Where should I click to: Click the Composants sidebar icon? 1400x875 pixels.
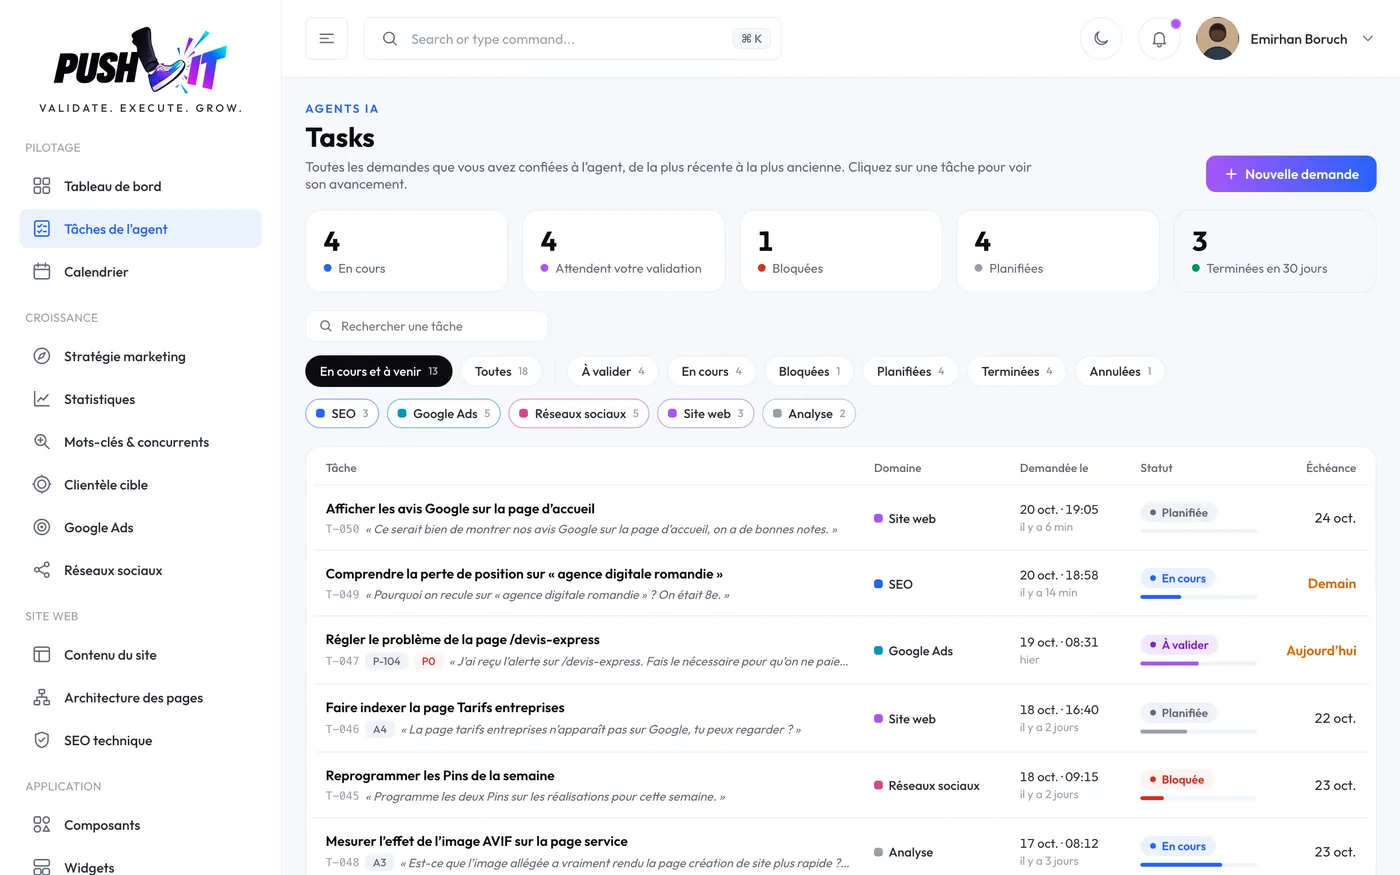[x=42, y=825]
